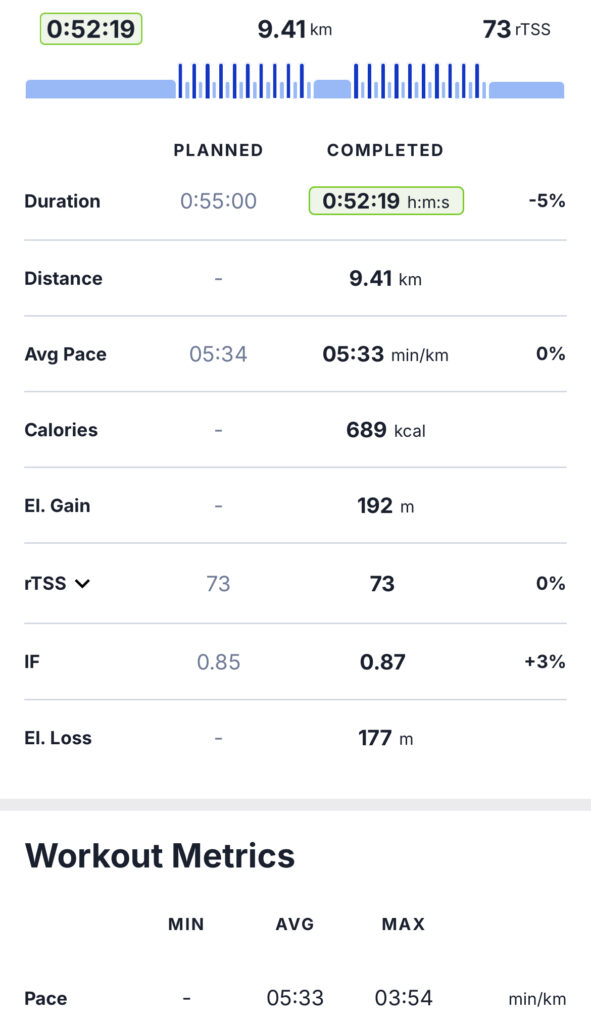Select the completed IF 0.87 value

[x=383, y=662]
